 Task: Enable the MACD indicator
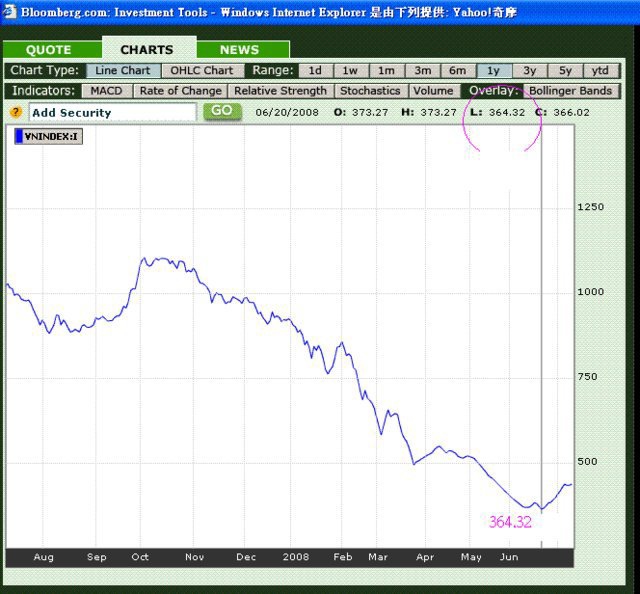[107, 91]
